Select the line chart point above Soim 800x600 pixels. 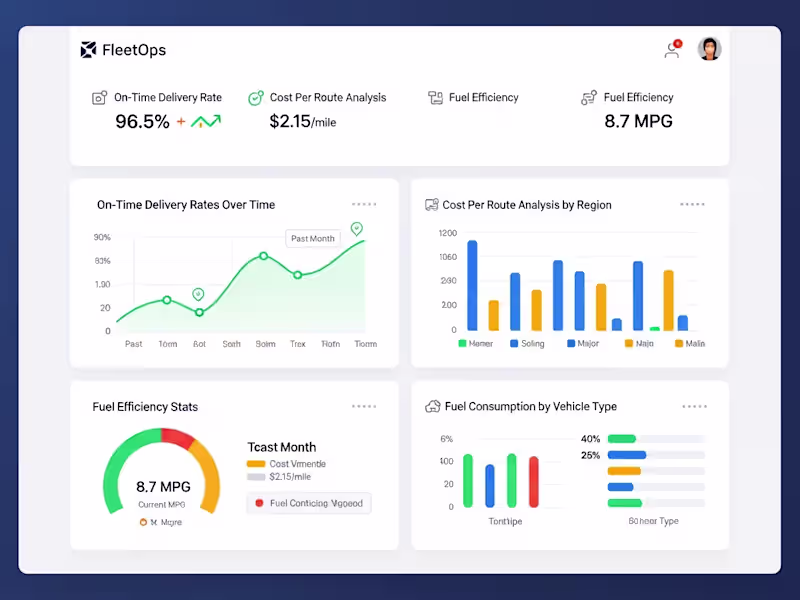pos(263,256)
